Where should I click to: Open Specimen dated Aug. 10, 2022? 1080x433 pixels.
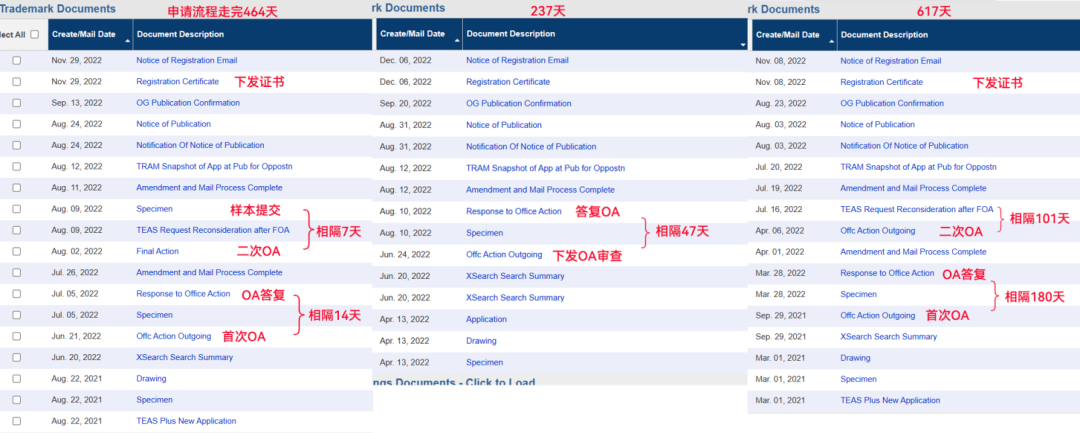(484, 233)
